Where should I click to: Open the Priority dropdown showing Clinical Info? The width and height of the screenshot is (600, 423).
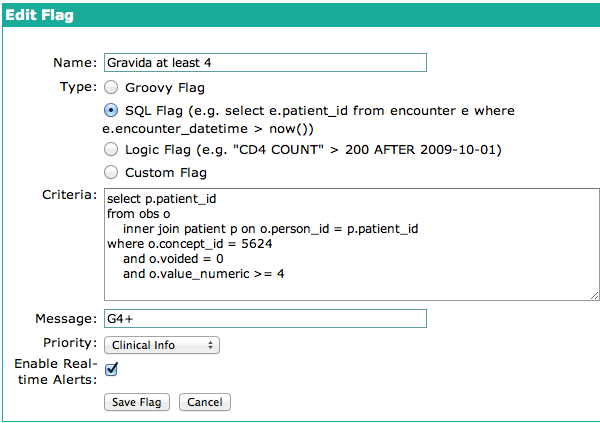[x=162, y=345]
